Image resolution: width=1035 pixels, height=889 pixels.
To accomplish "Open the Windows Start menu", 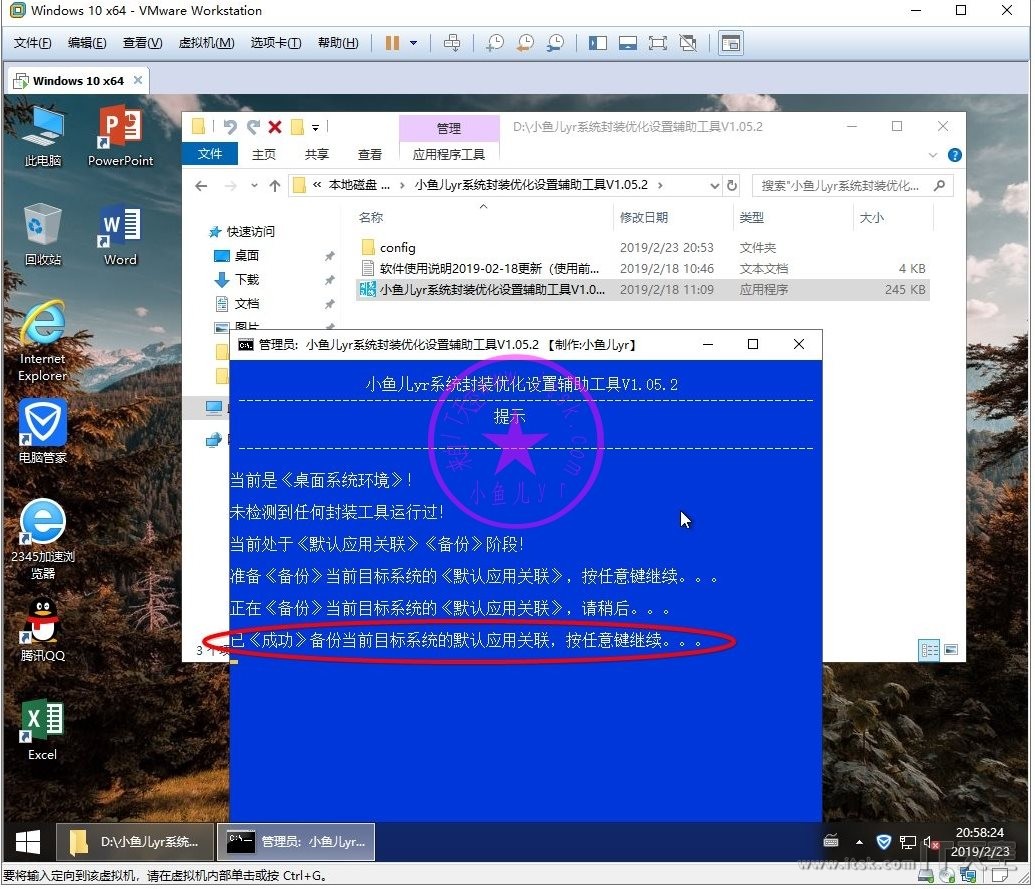I will click(x=28, y=841).
